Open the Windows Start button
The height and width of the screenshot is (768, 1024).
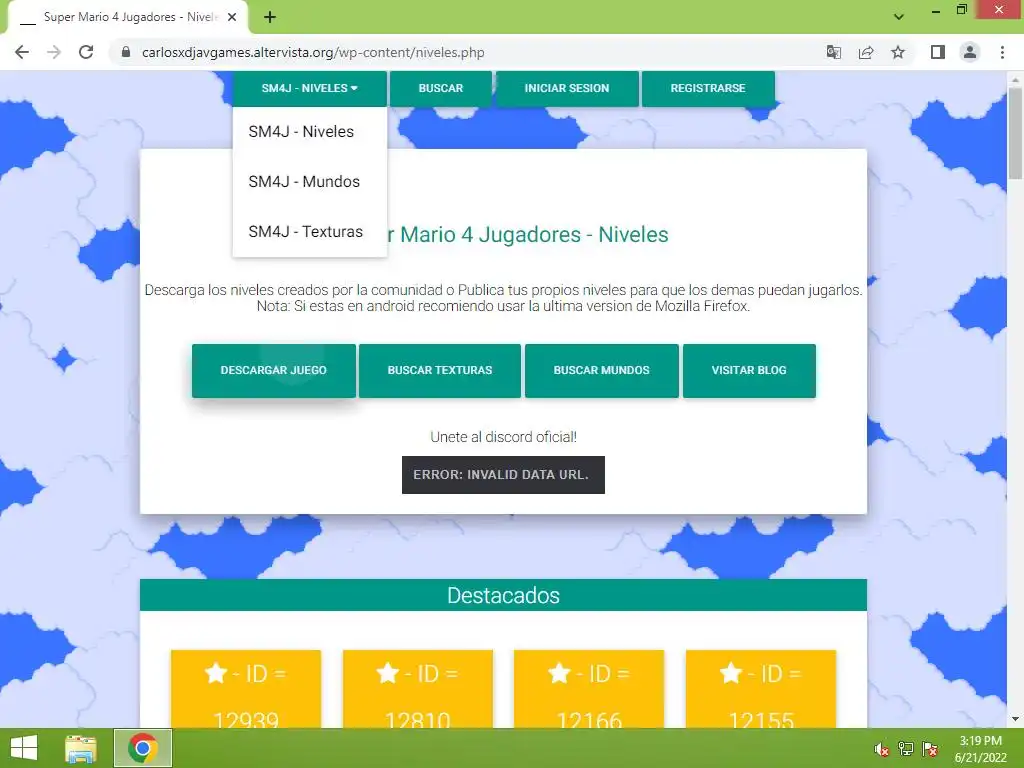pos(24,748)
